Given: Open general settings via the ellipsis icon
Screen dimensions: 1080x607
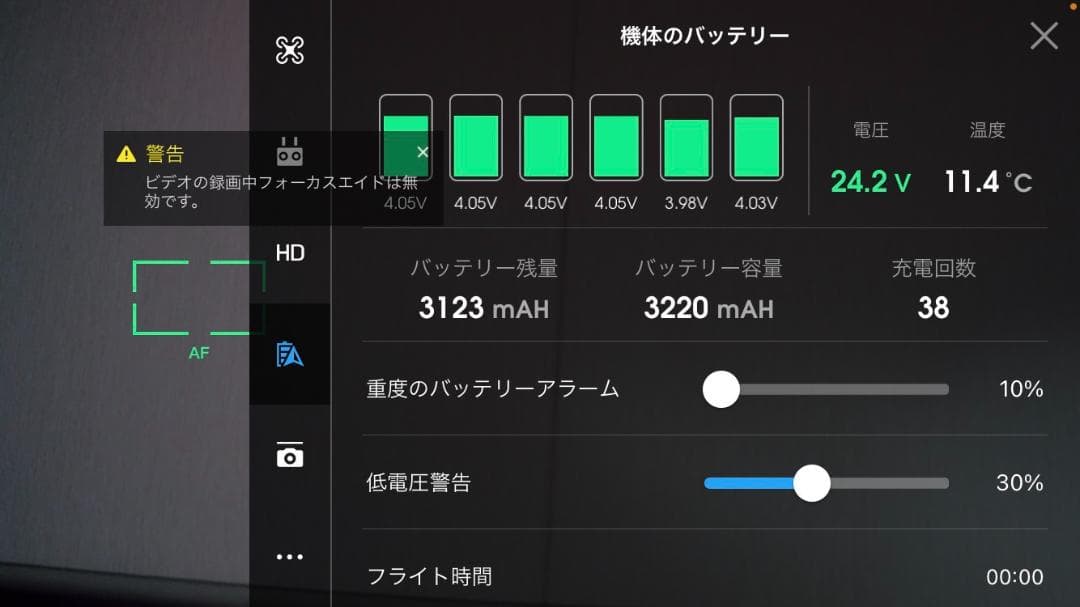Looking at the screenshot, I should coord(289,556).
